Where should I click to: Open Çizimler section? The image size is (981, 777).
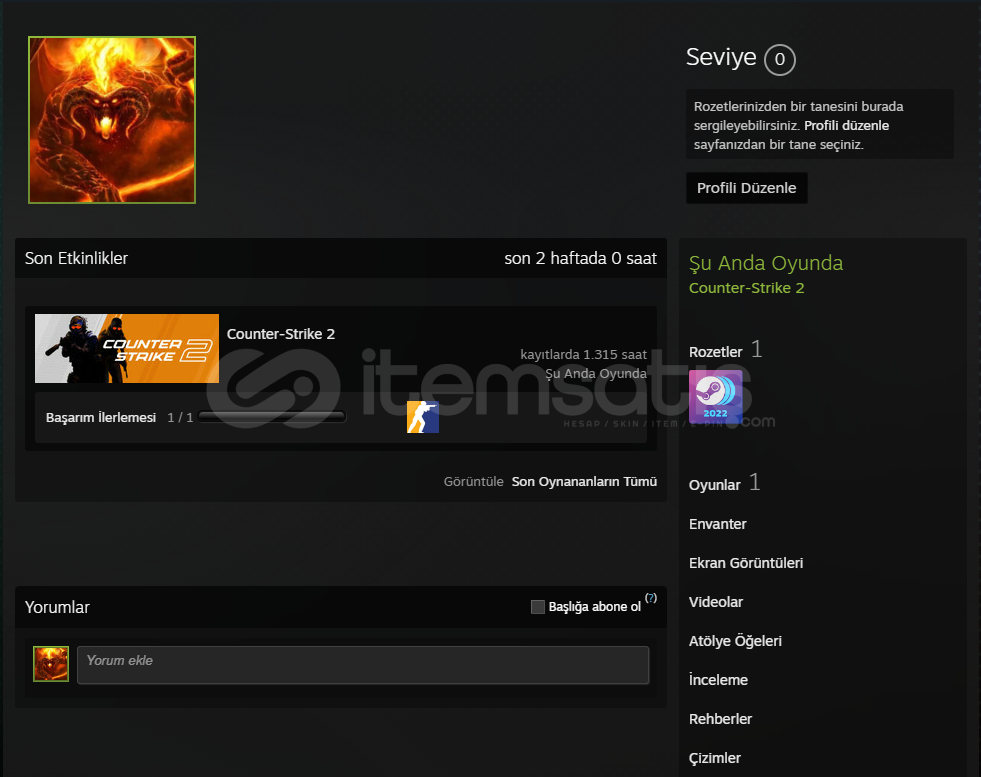[x=714, y=758]
